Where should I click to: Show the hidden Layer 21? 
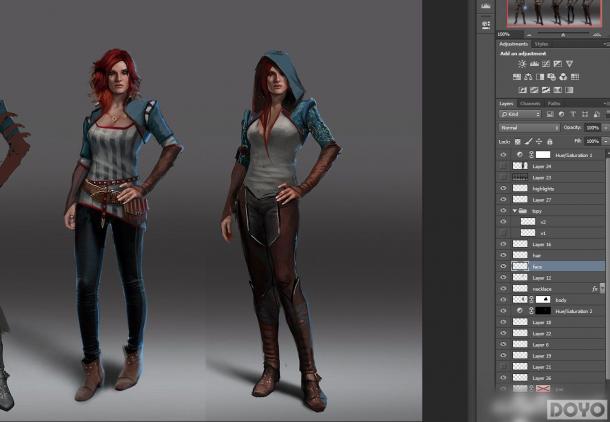point(503,367)
